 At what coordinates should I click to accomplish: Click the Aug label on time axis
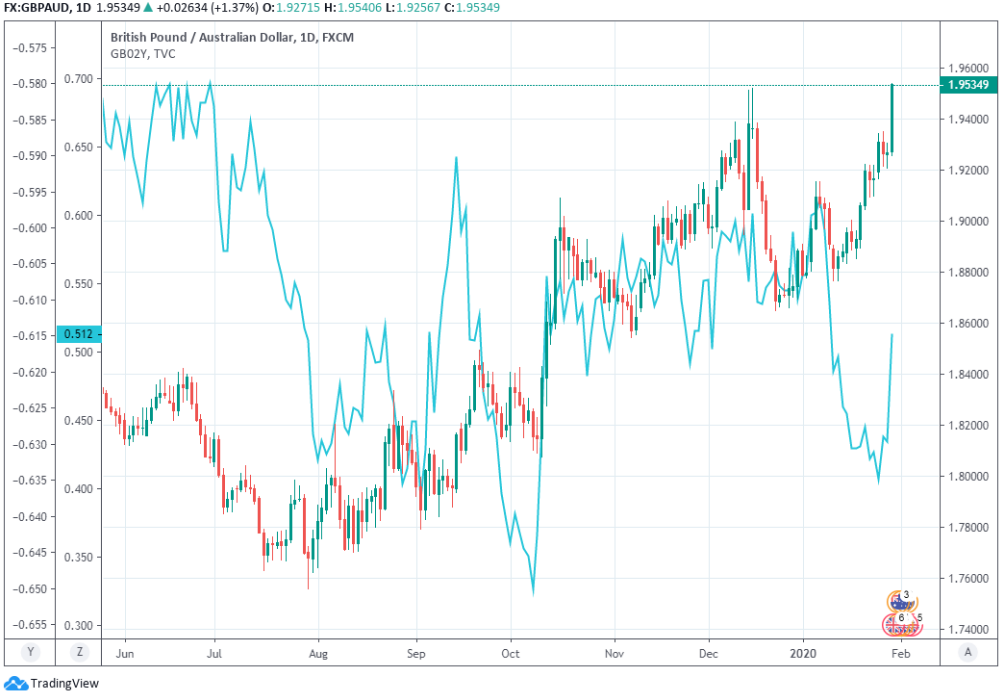318,654
